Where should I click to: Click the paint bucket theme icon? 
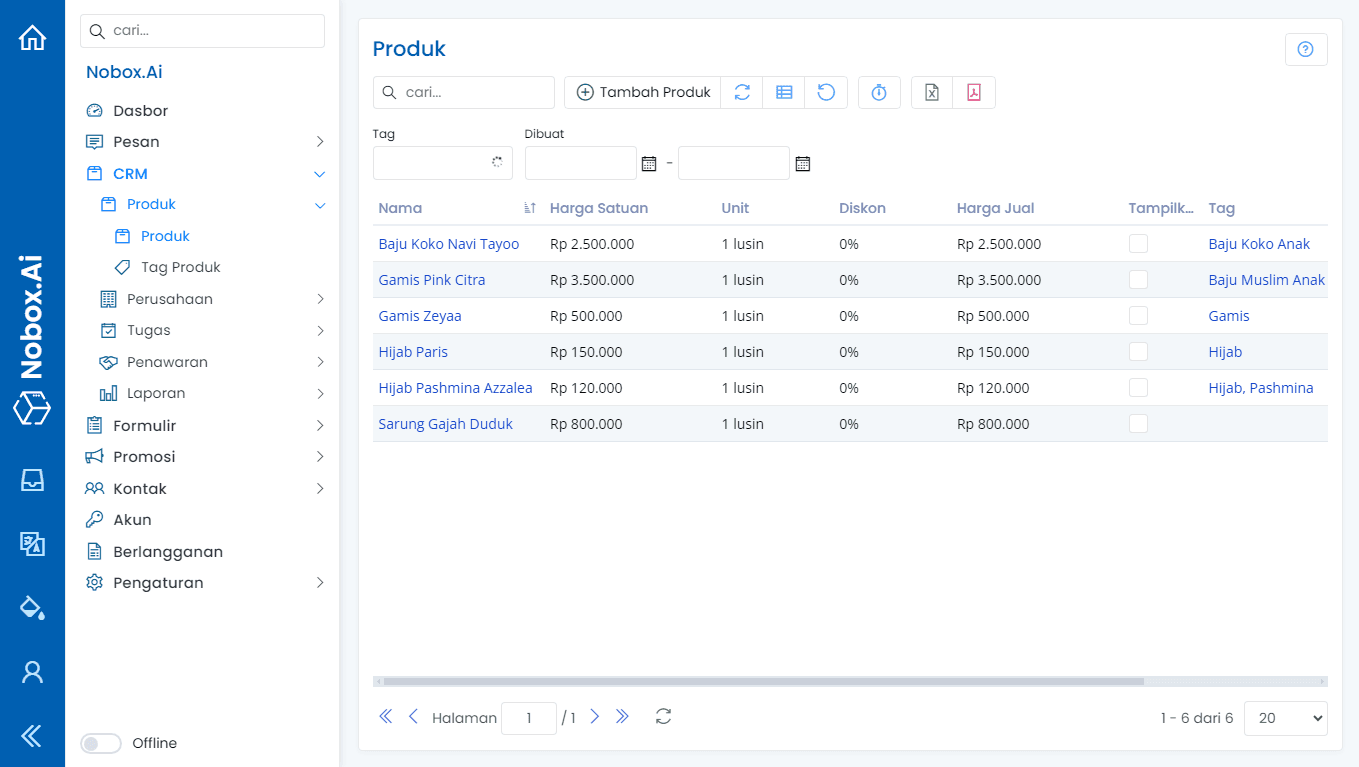(x=32, y=607)
